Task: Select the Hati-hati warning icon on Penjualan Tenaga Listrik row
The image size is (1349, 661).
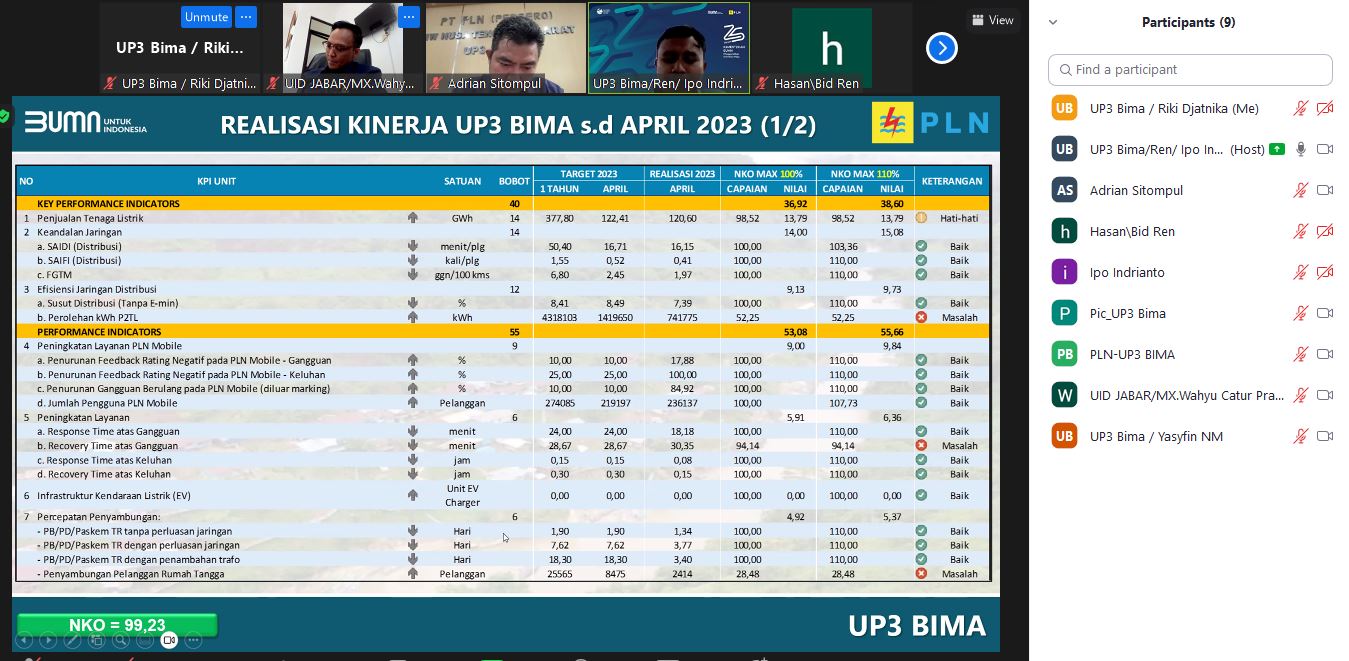Action: pos(921,217)
